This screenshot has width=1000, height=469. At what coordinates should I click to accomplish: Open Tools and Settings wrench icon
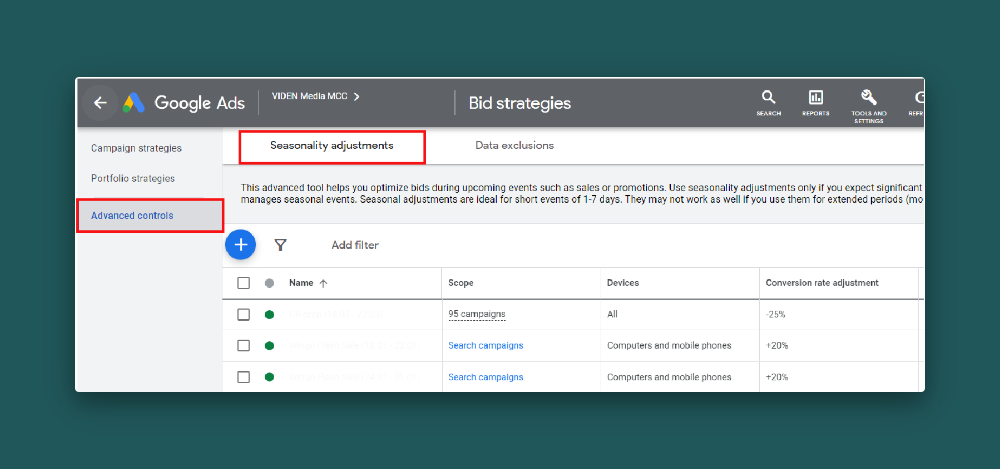869,105
